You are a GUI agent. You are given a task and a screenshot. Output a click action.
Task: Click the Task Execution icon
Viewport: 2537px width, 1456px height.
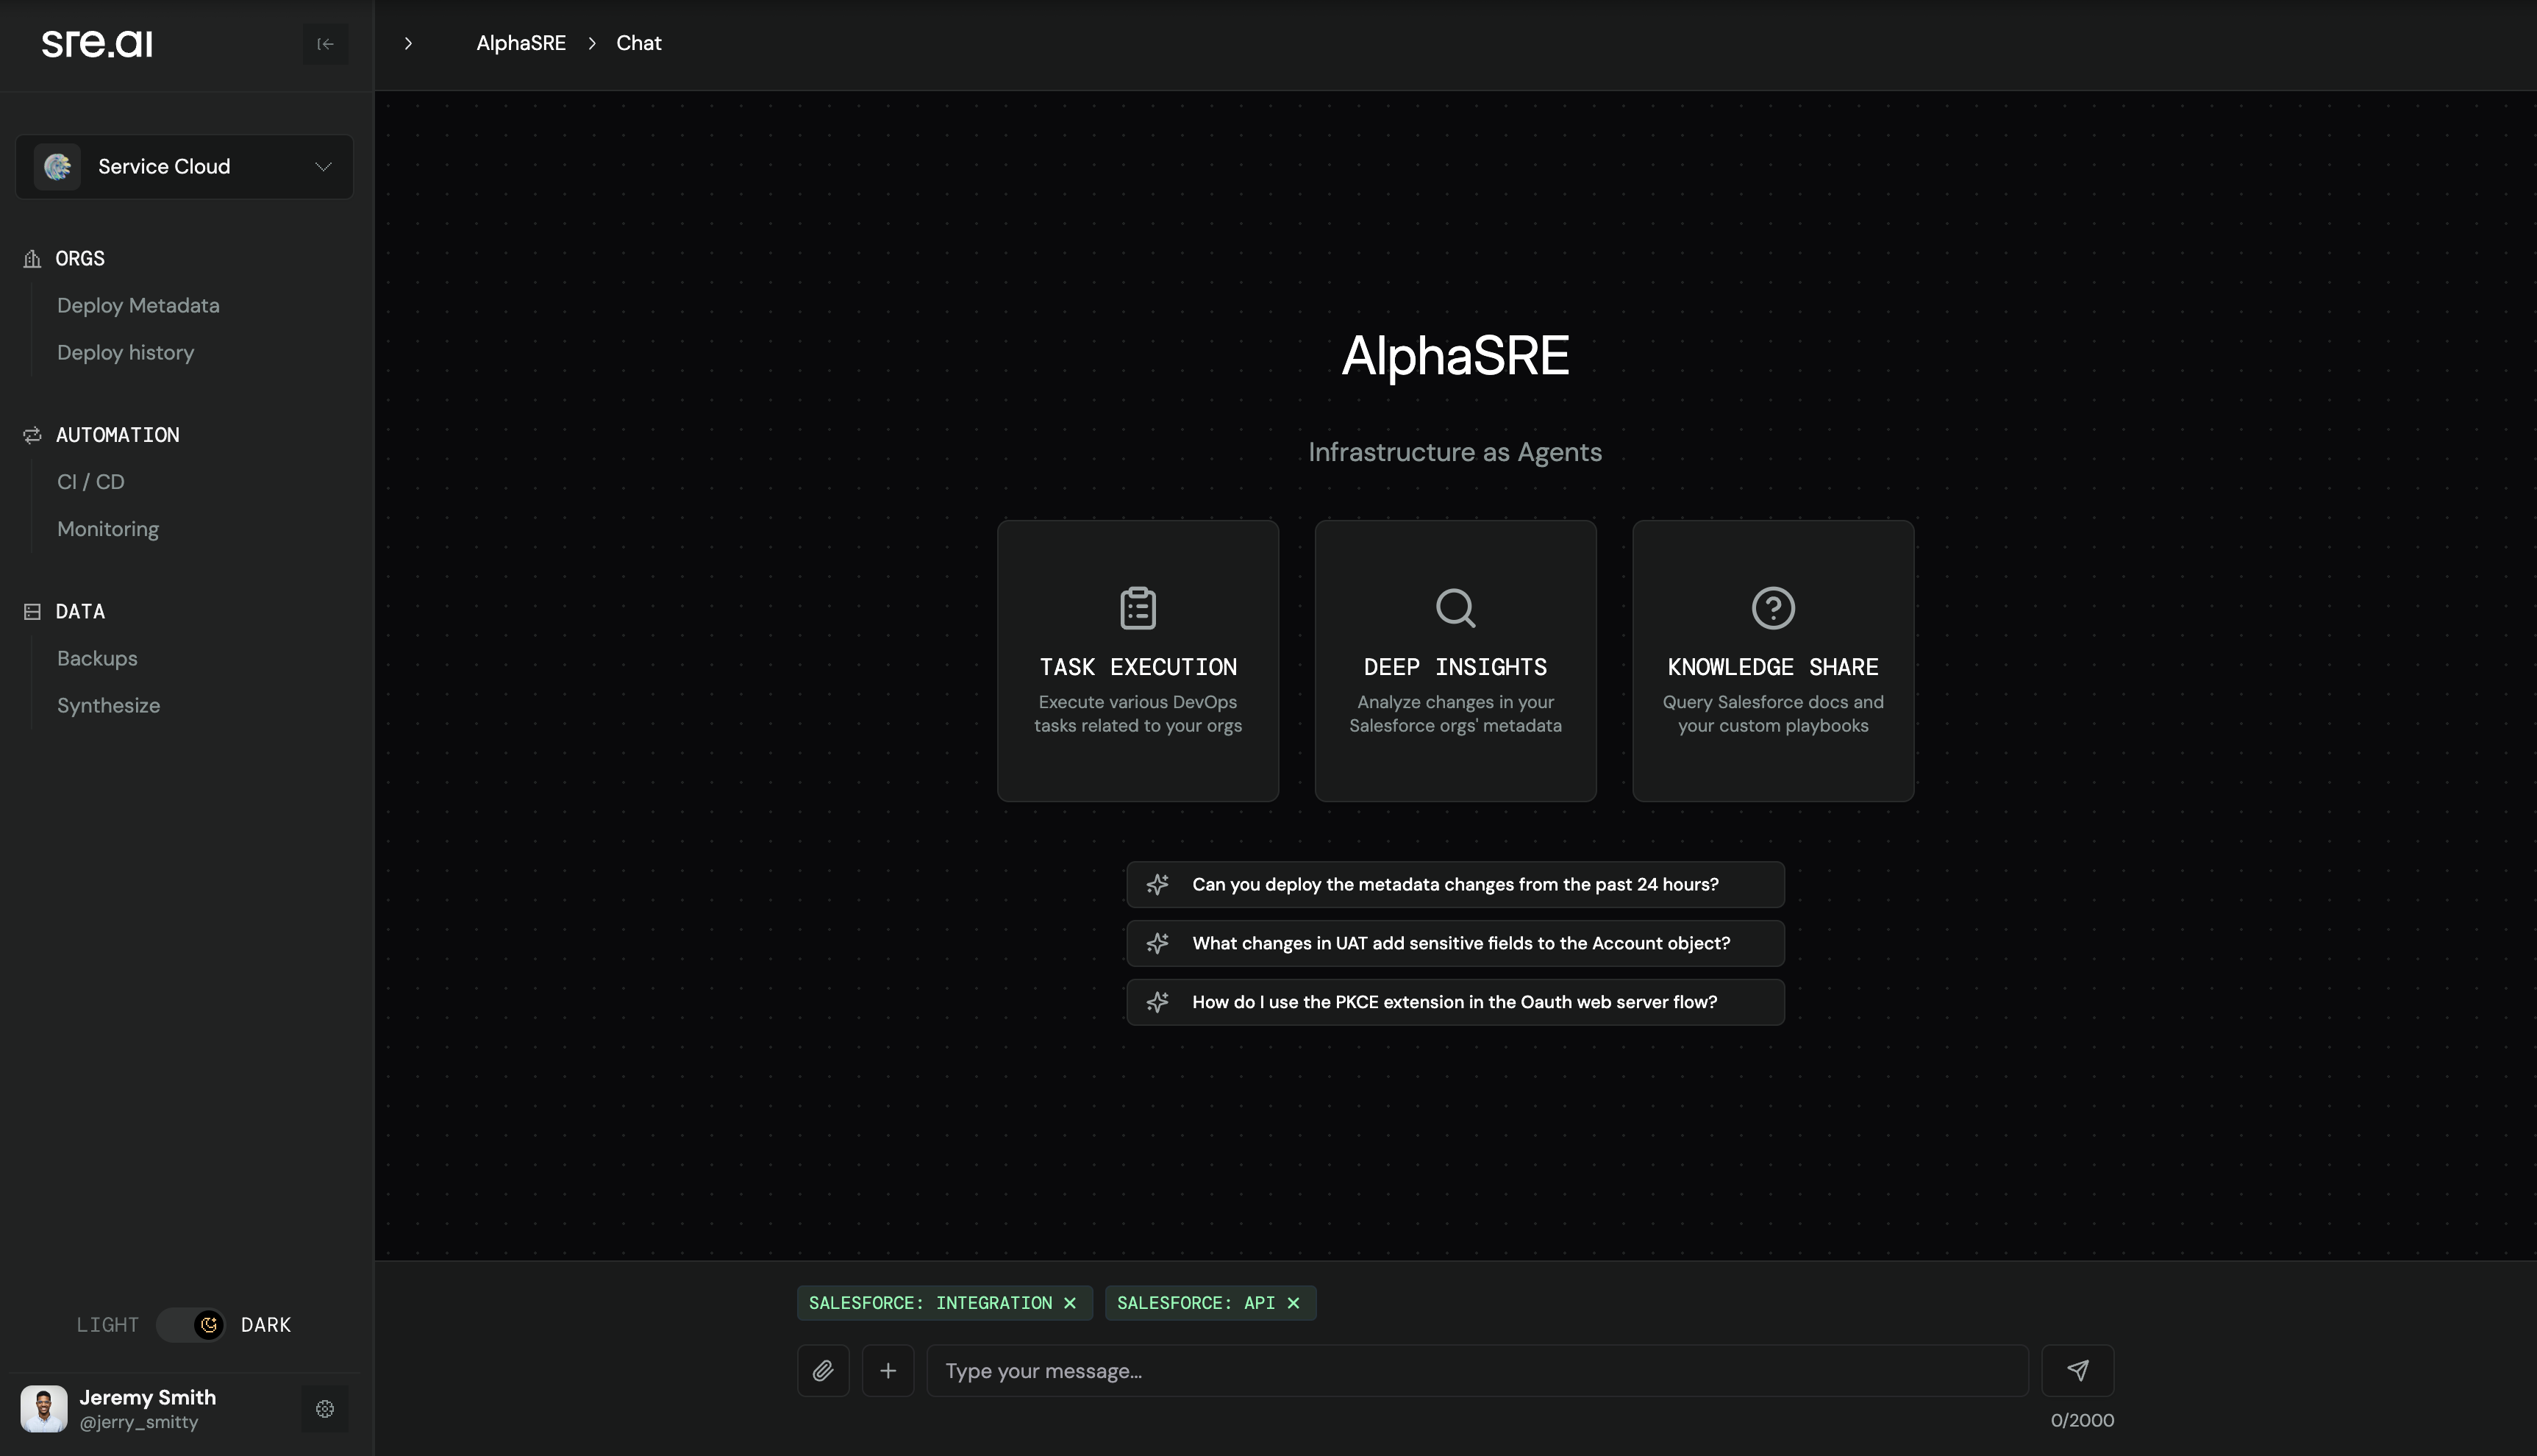pos(1138,608)
